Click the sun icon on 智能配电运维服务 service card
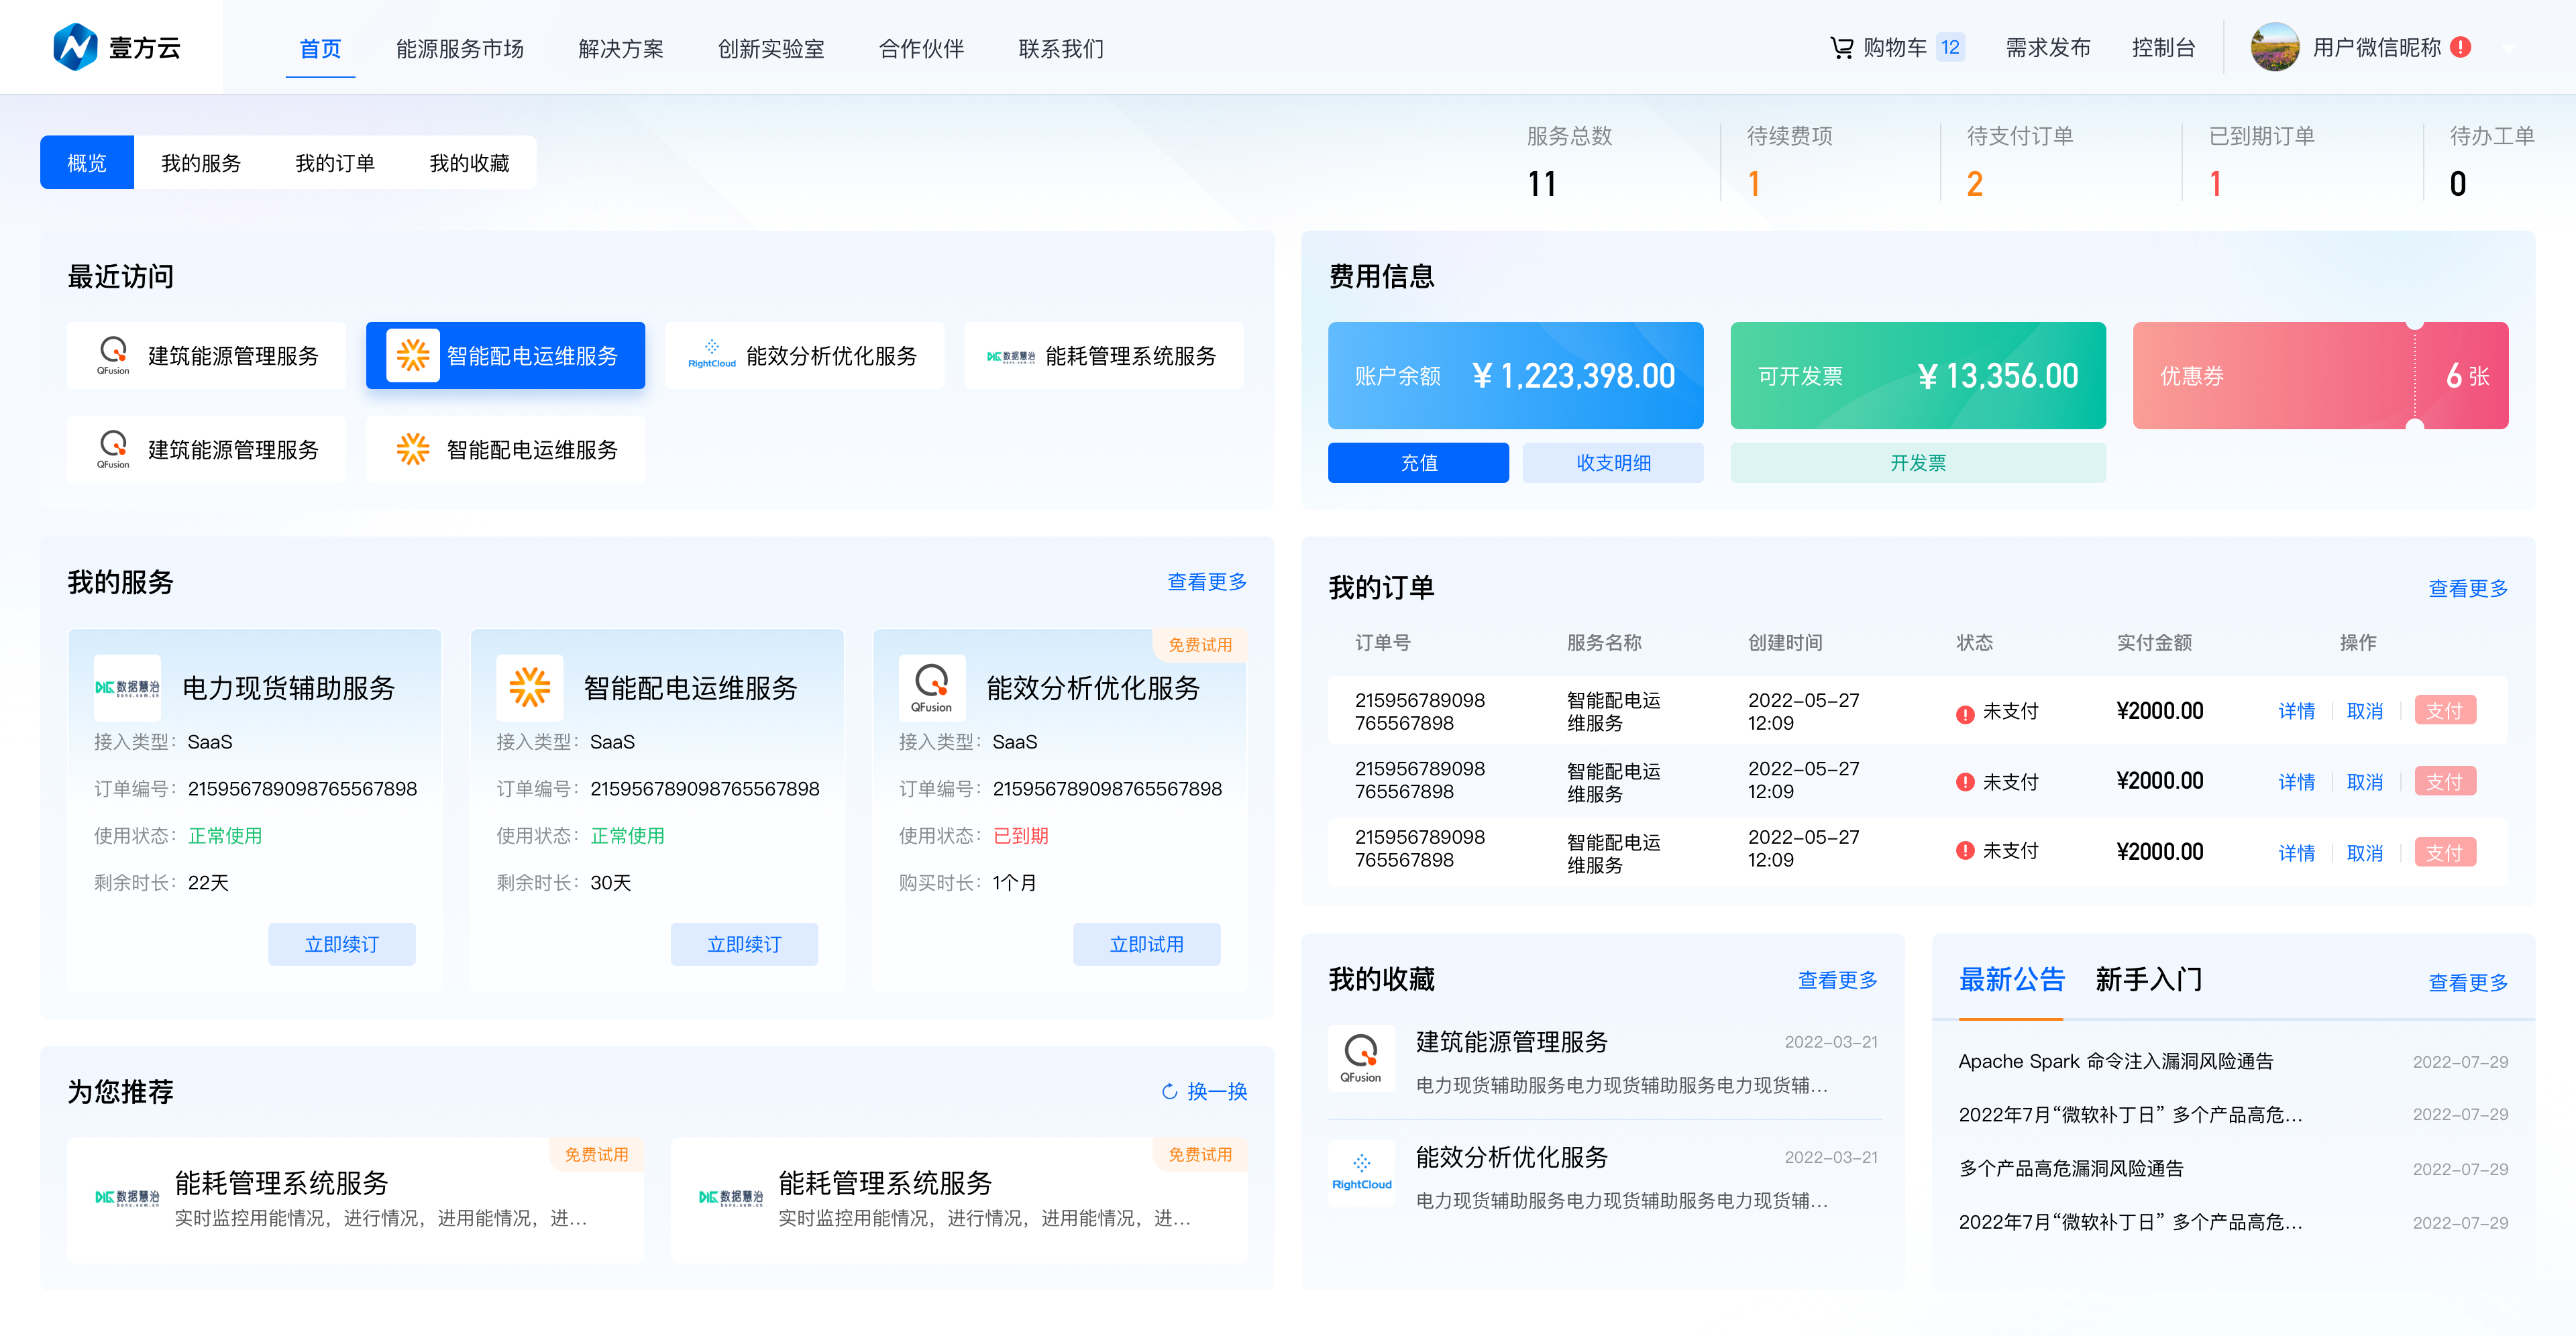 [529, 687]
